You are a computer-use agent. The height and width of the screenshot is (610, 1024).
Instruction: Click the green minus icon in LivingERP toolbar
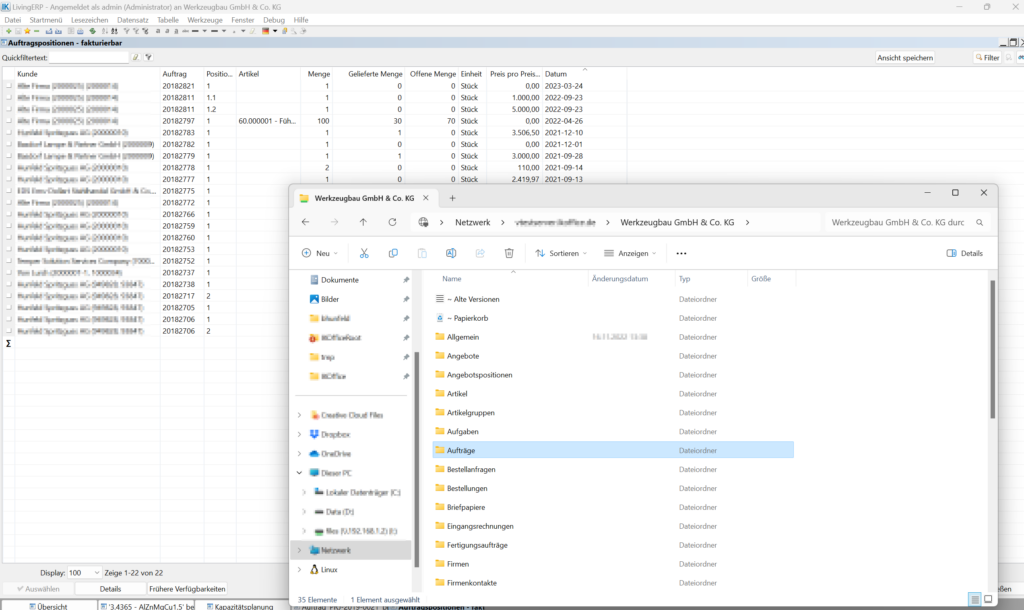[36, 31]
